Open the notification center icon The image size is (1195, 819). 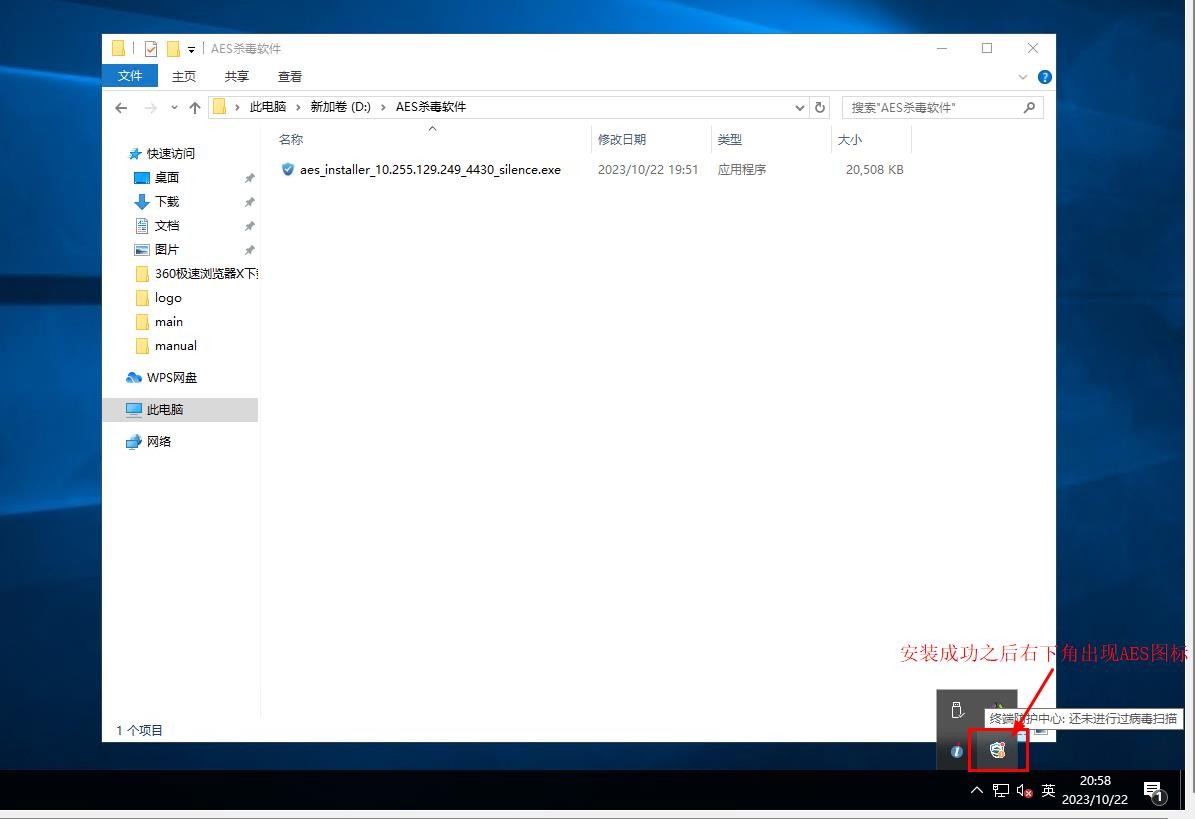1153,791
